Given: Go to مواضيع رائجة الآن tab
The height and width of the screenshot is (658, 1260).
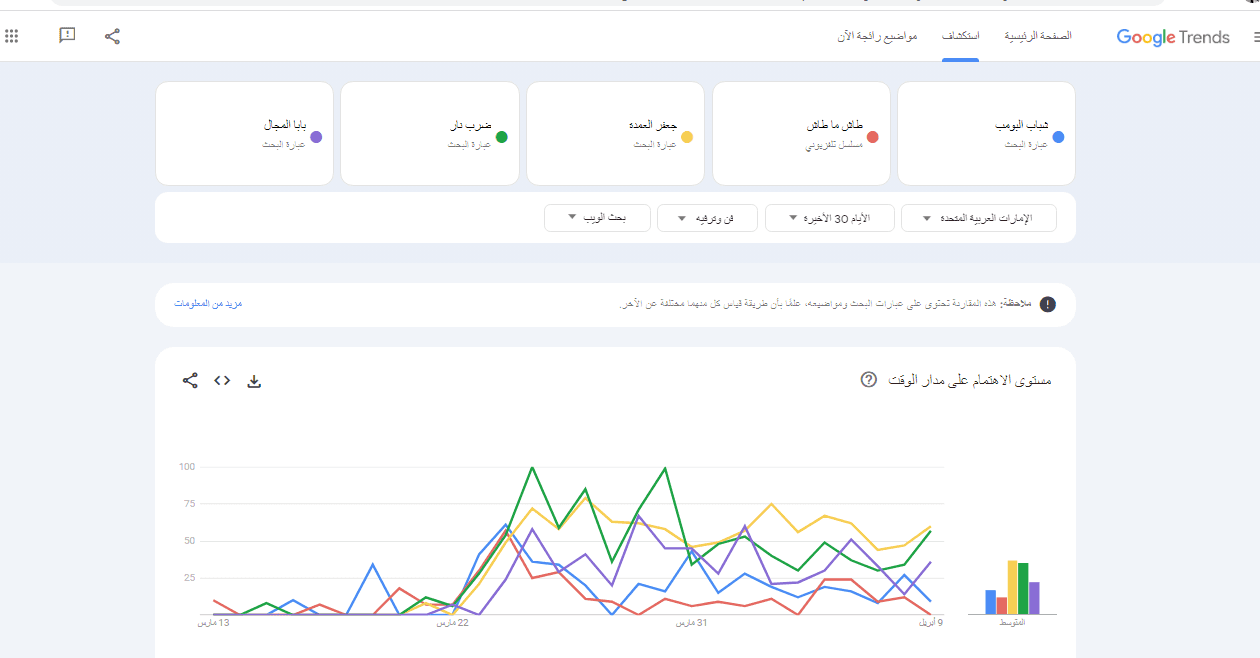Looking at the screenshot, I should [x=877, y=36].
